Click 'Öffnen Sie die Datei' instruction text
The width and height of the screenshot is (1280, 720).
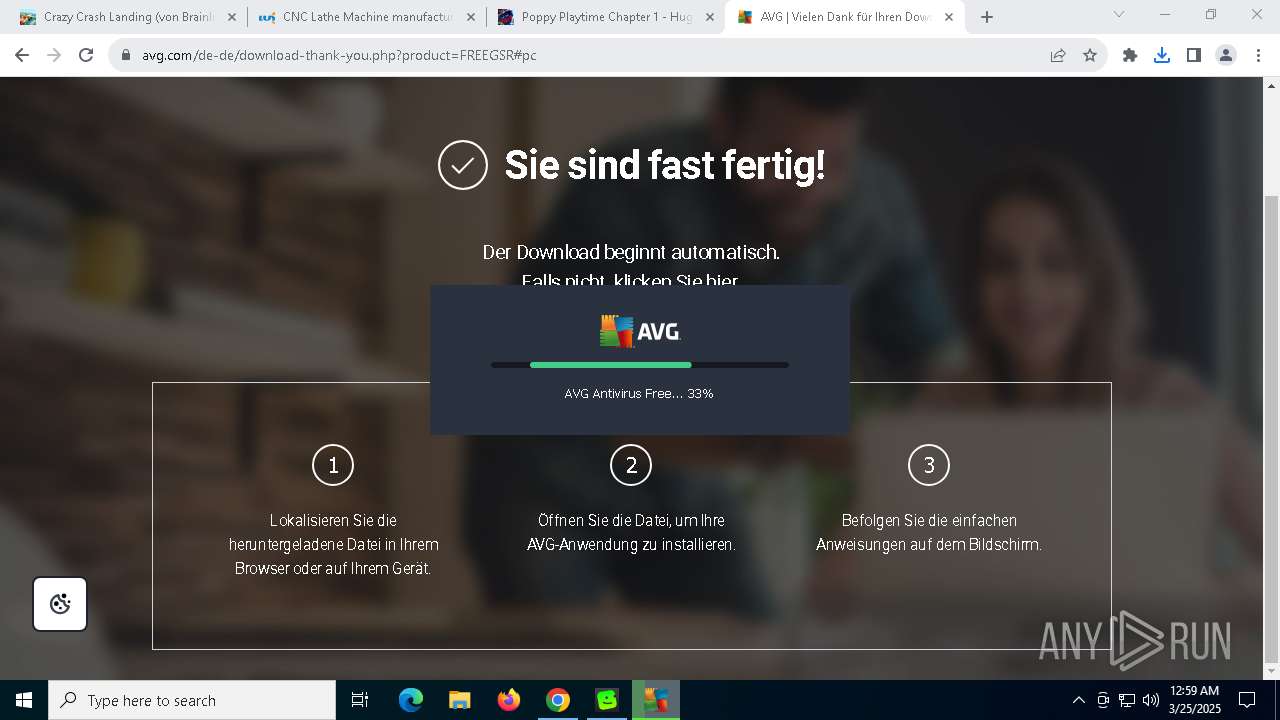pyautogui.click(x=631, y=533)
